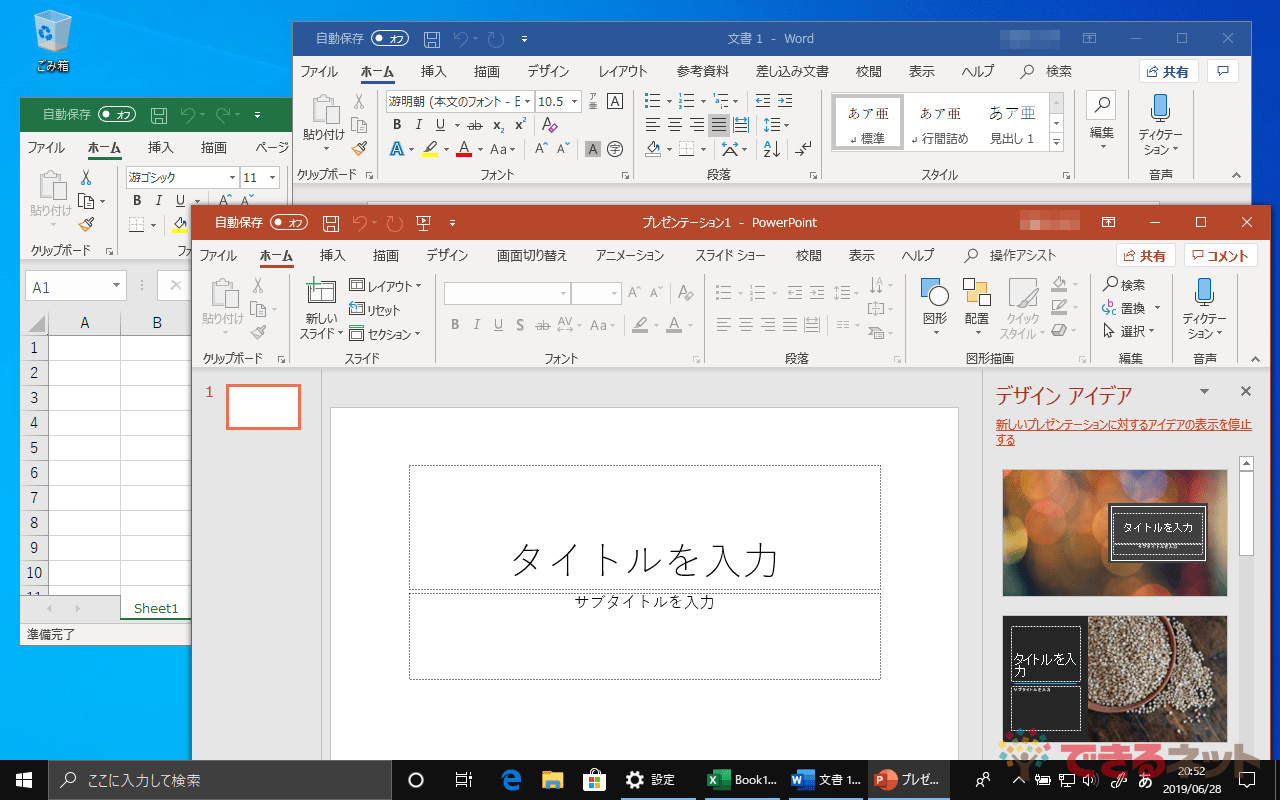The image size is (1280, 800).
Task: Open PowerPoint Layout (レイアウト) dropdown
Action: click(385, 286)
